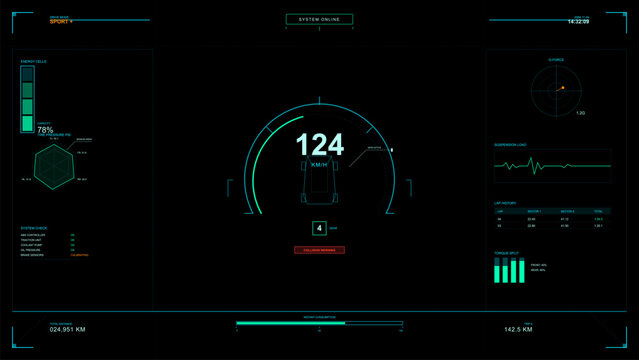
Task: Select the Oil Pressure system check row
Action: [x=48, y=250]
